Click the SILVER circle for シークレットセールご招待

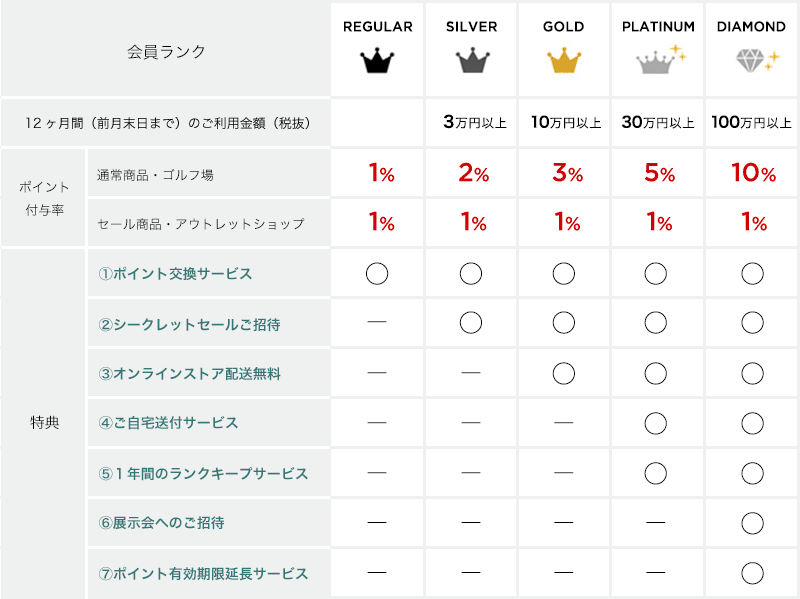471,323
